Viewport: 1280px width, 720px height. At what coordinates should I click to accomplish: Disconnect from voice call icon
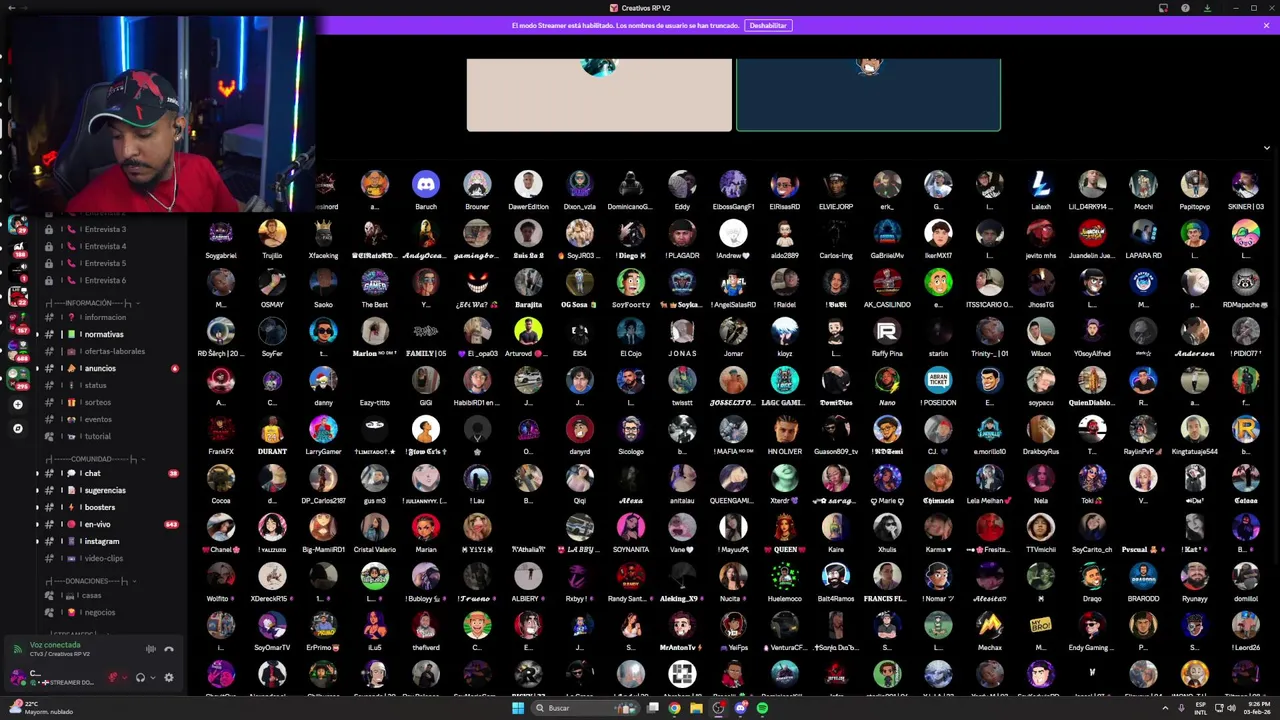click(x=169, y=649)
